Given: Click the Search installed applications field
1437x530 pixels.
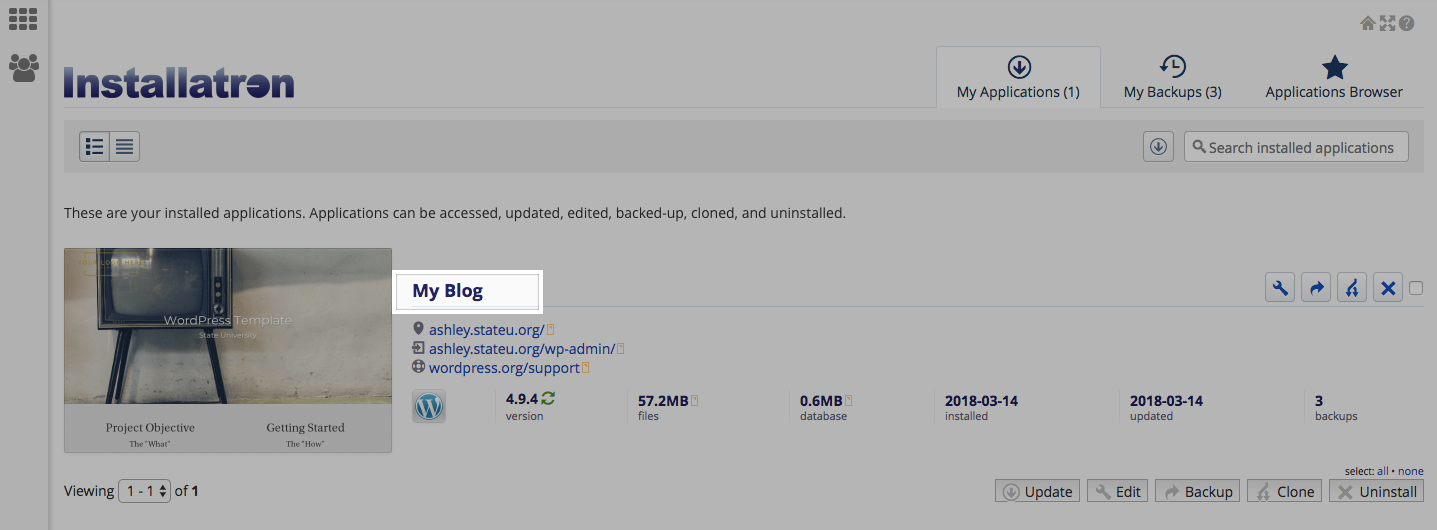Looking at the screenshot, I should click(1296, 147).
